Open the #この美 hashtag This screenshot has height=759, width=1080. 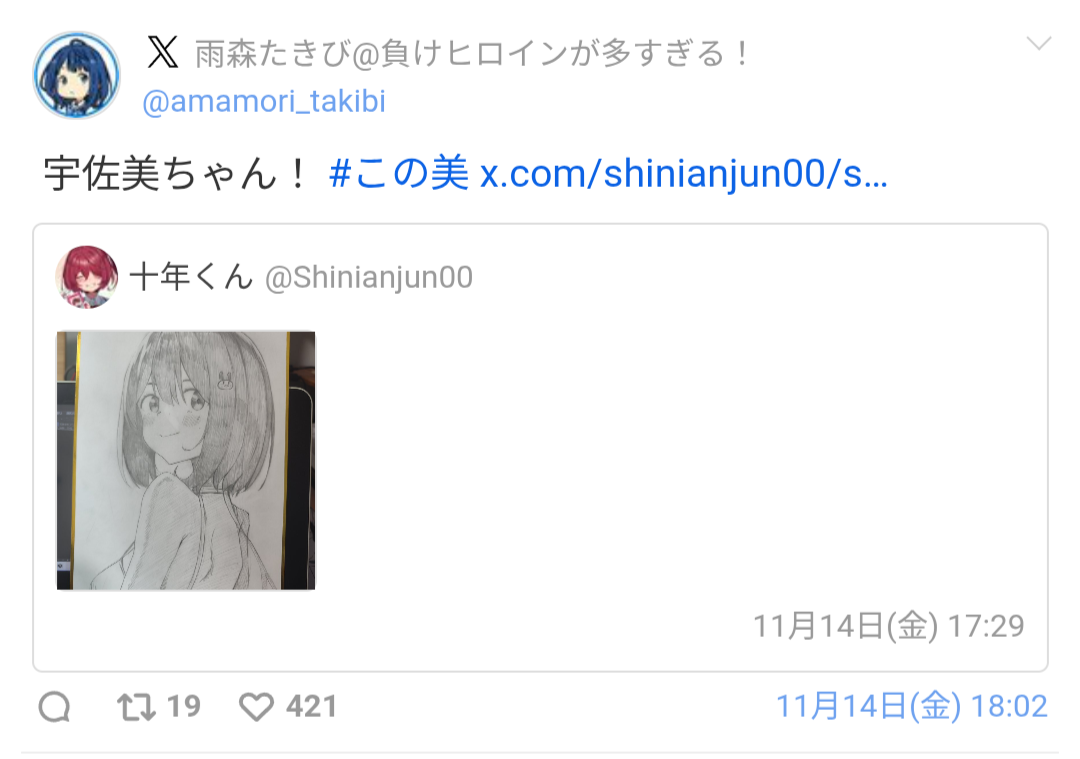coord(399,173)
